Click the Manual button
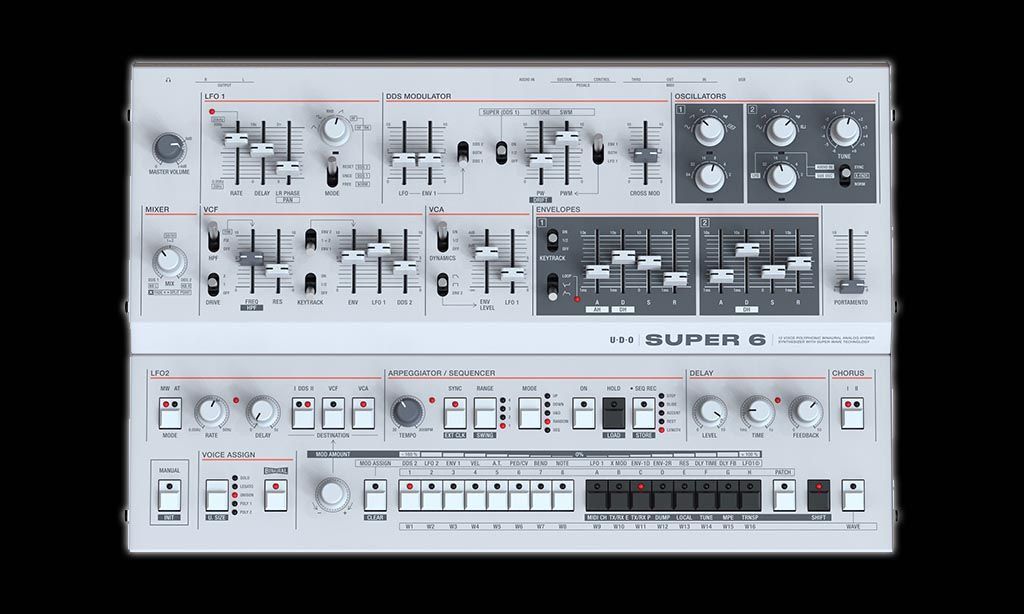Screen dimensions: 1024x614 [x=170, y=496]
